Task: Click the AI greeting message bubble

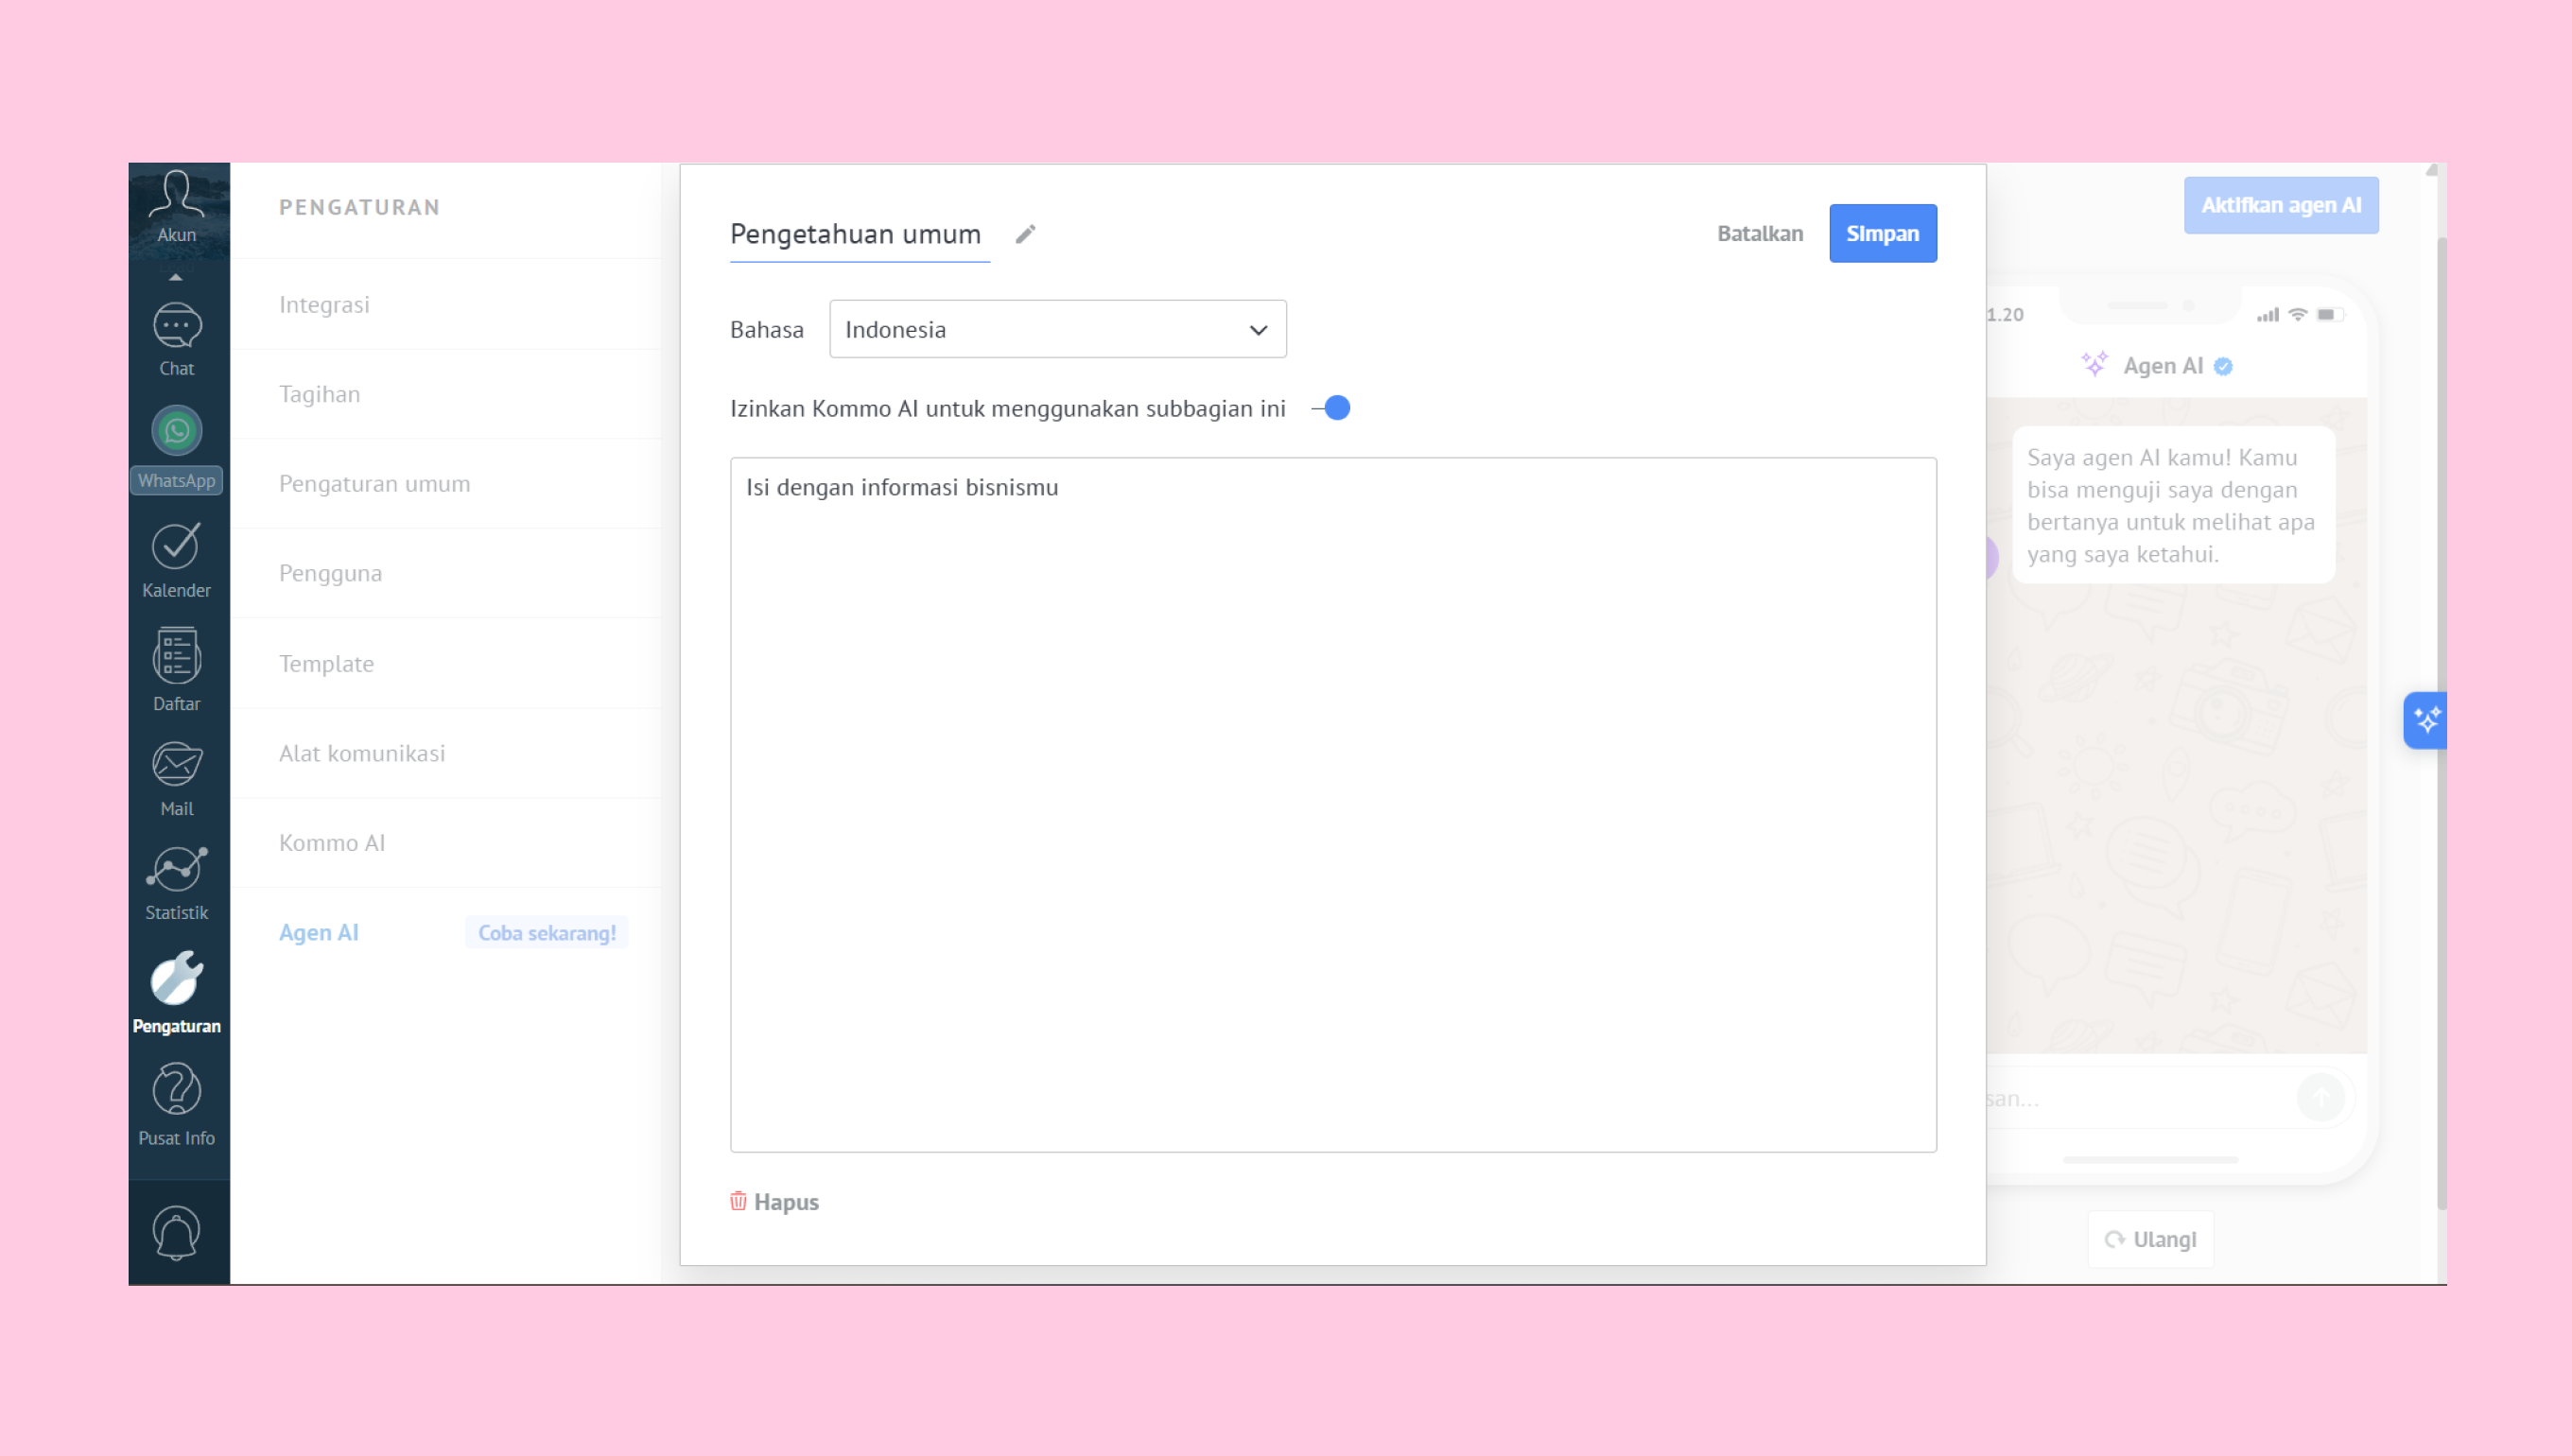Action: point(2173,505)
